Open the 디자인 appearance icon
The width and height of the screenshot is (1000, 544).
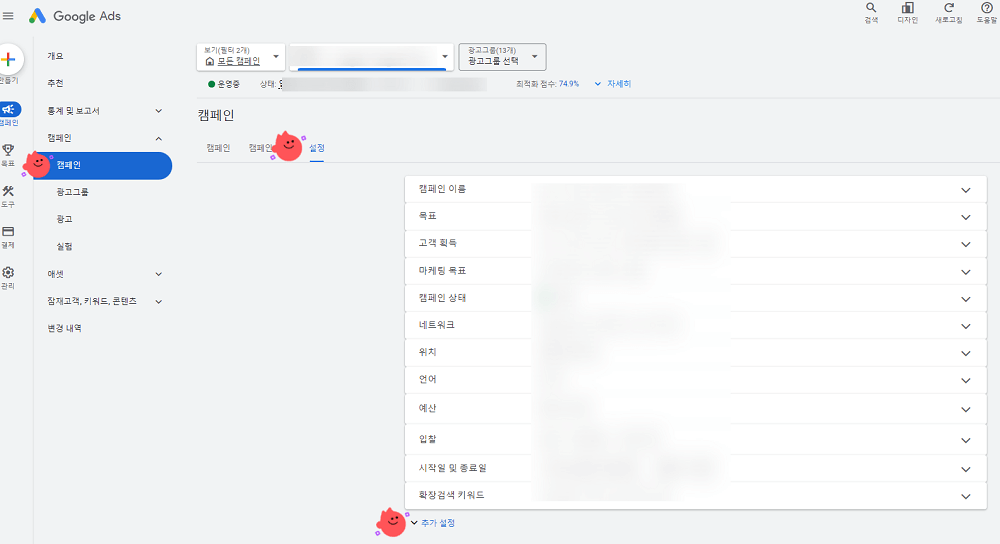907,8
